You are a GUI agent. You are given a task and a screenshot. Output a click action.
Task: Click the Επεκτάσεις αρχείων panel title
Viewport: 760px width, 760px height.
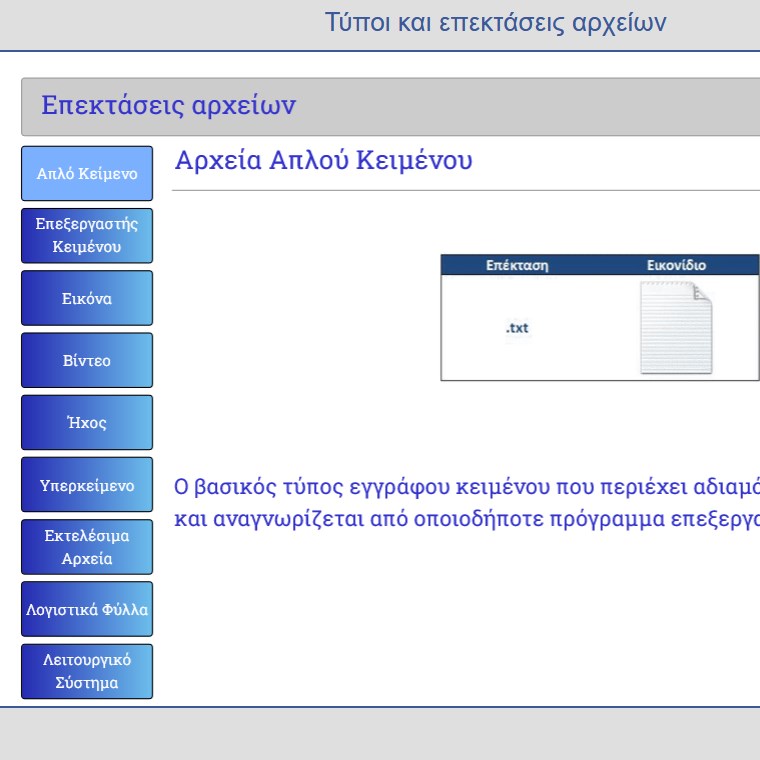tap(168, 105)
